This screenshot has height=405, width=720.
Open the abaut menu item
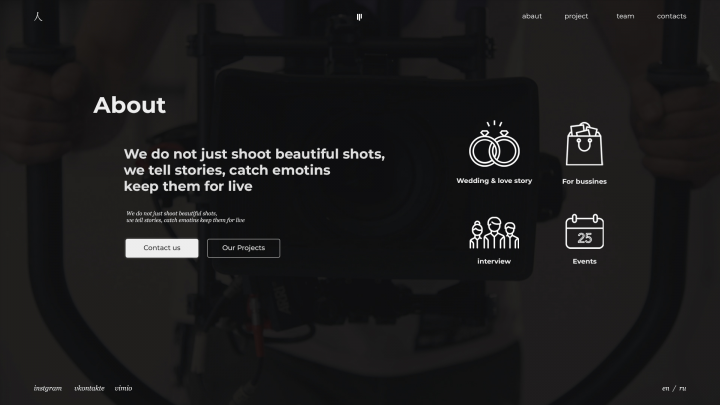532,16
